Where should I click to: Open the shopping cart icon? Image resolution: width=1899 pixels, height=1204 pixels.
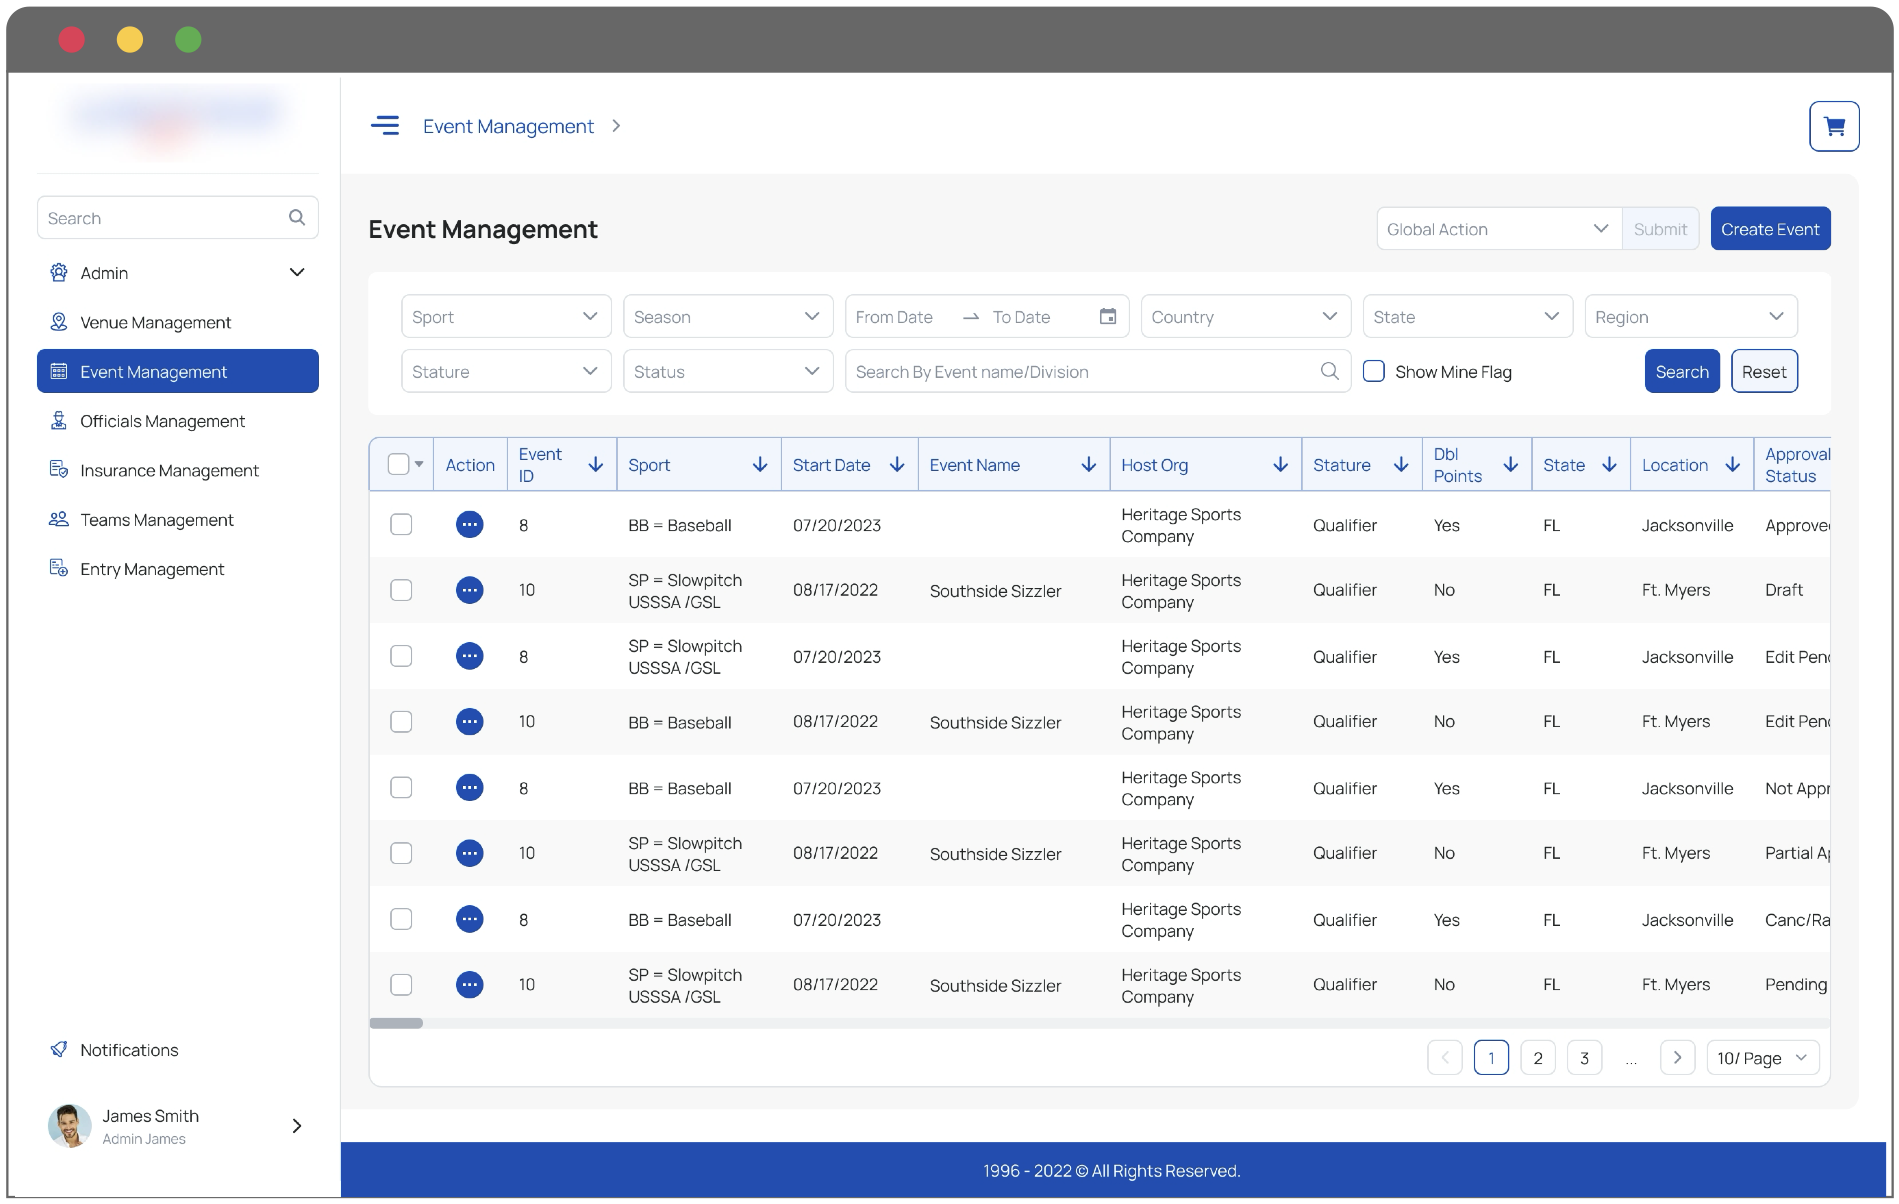(1833, 126)
